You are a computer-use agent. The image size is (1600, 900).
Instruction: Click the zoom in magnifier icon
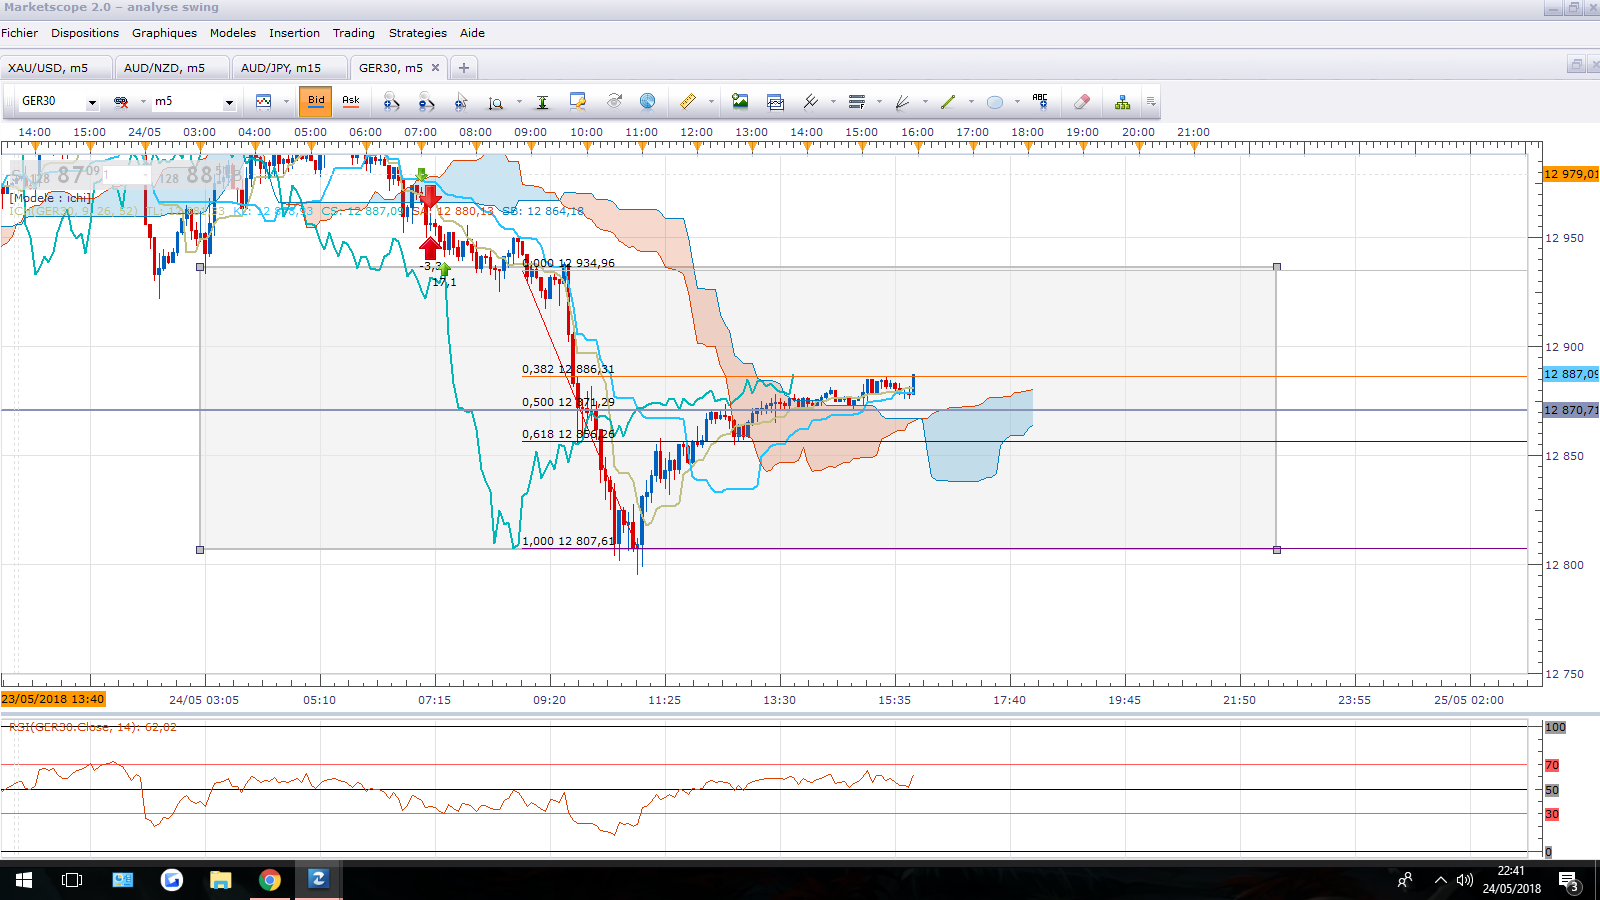pos(392,101)
